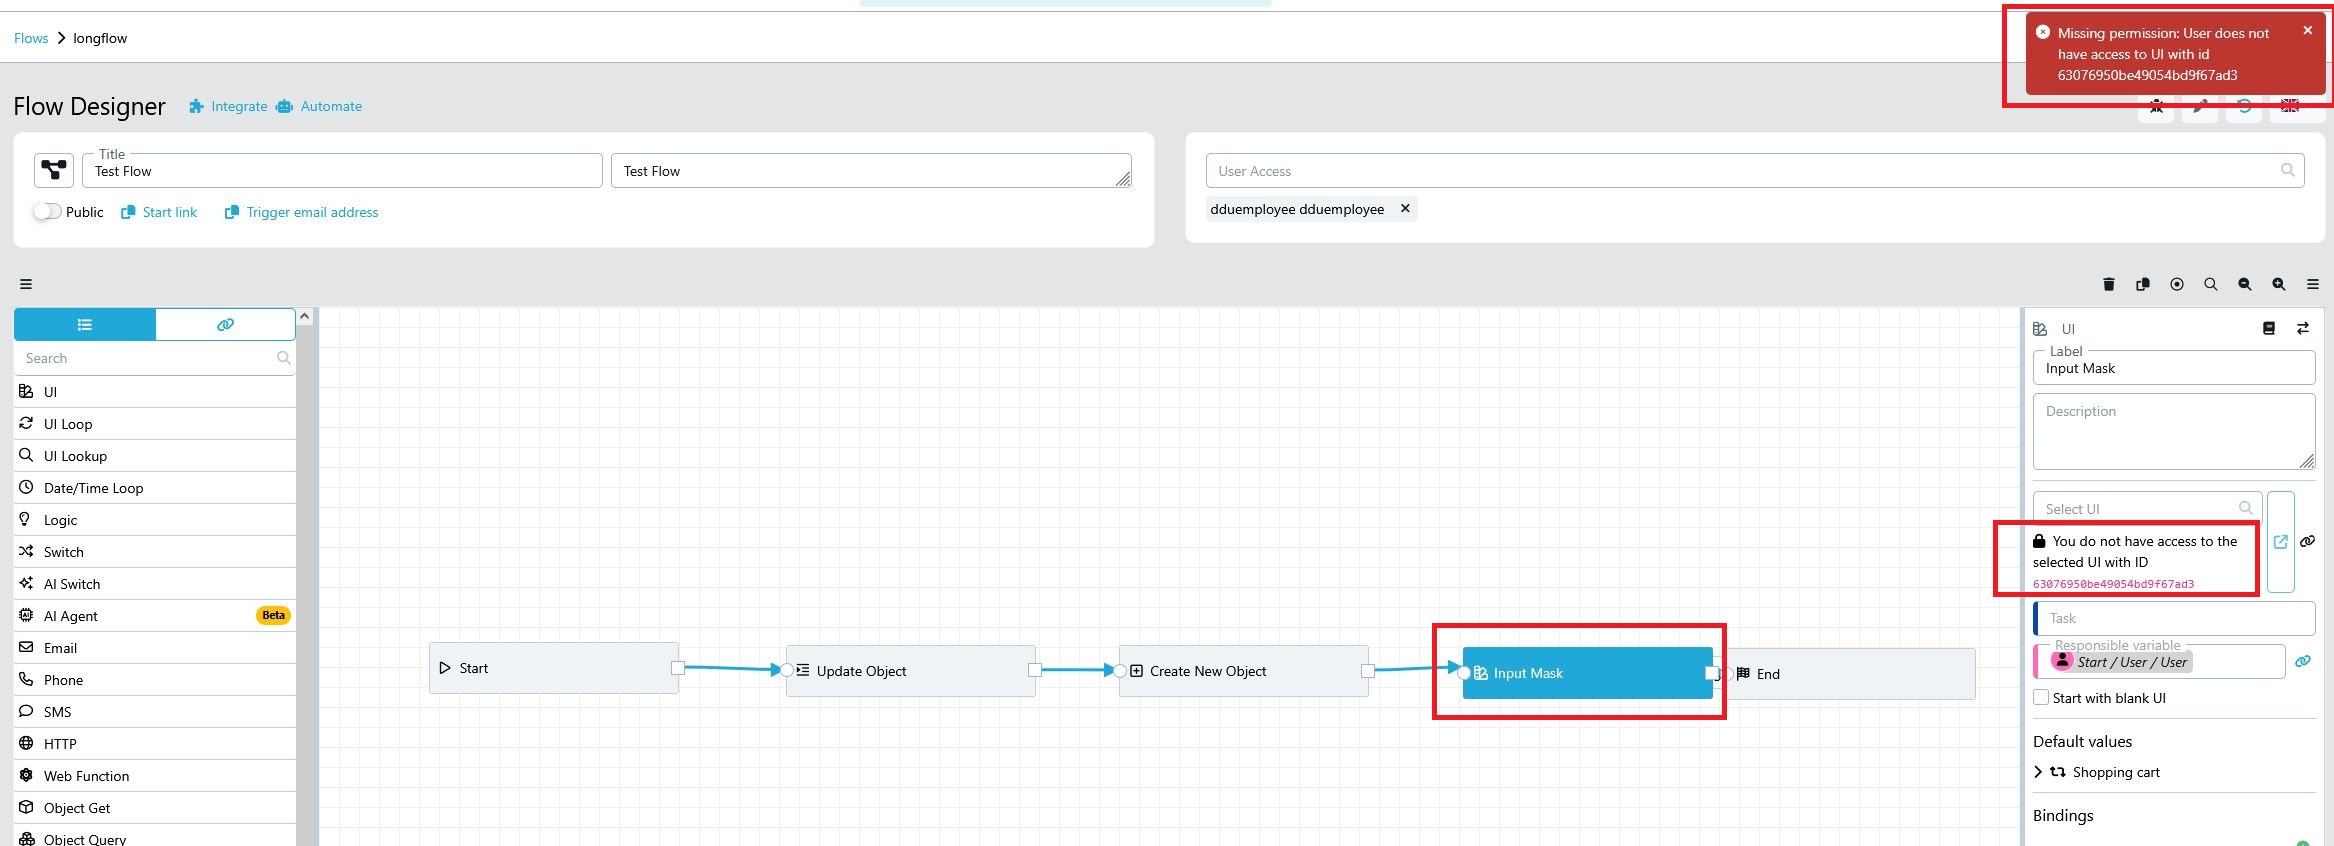Click the language flag button
2334x846 pixels.
point(2289,107)
